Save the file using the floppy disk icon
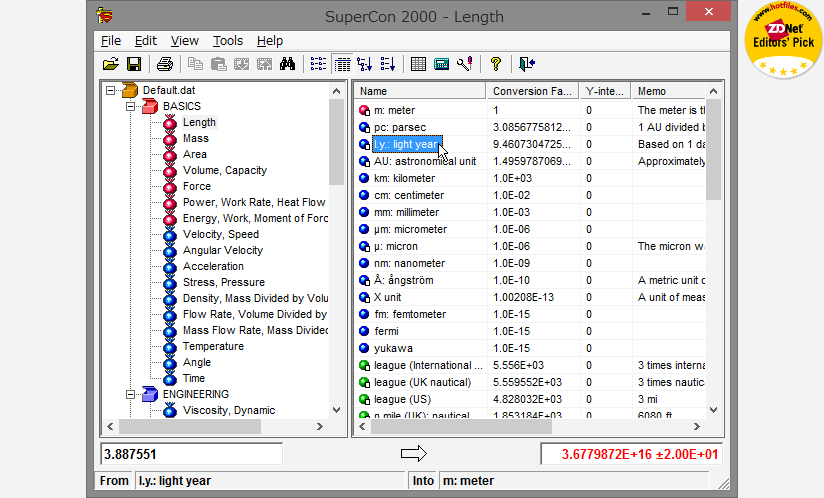Screen dimensions: 824x498 pyautogui.click(x=134, y=64)
